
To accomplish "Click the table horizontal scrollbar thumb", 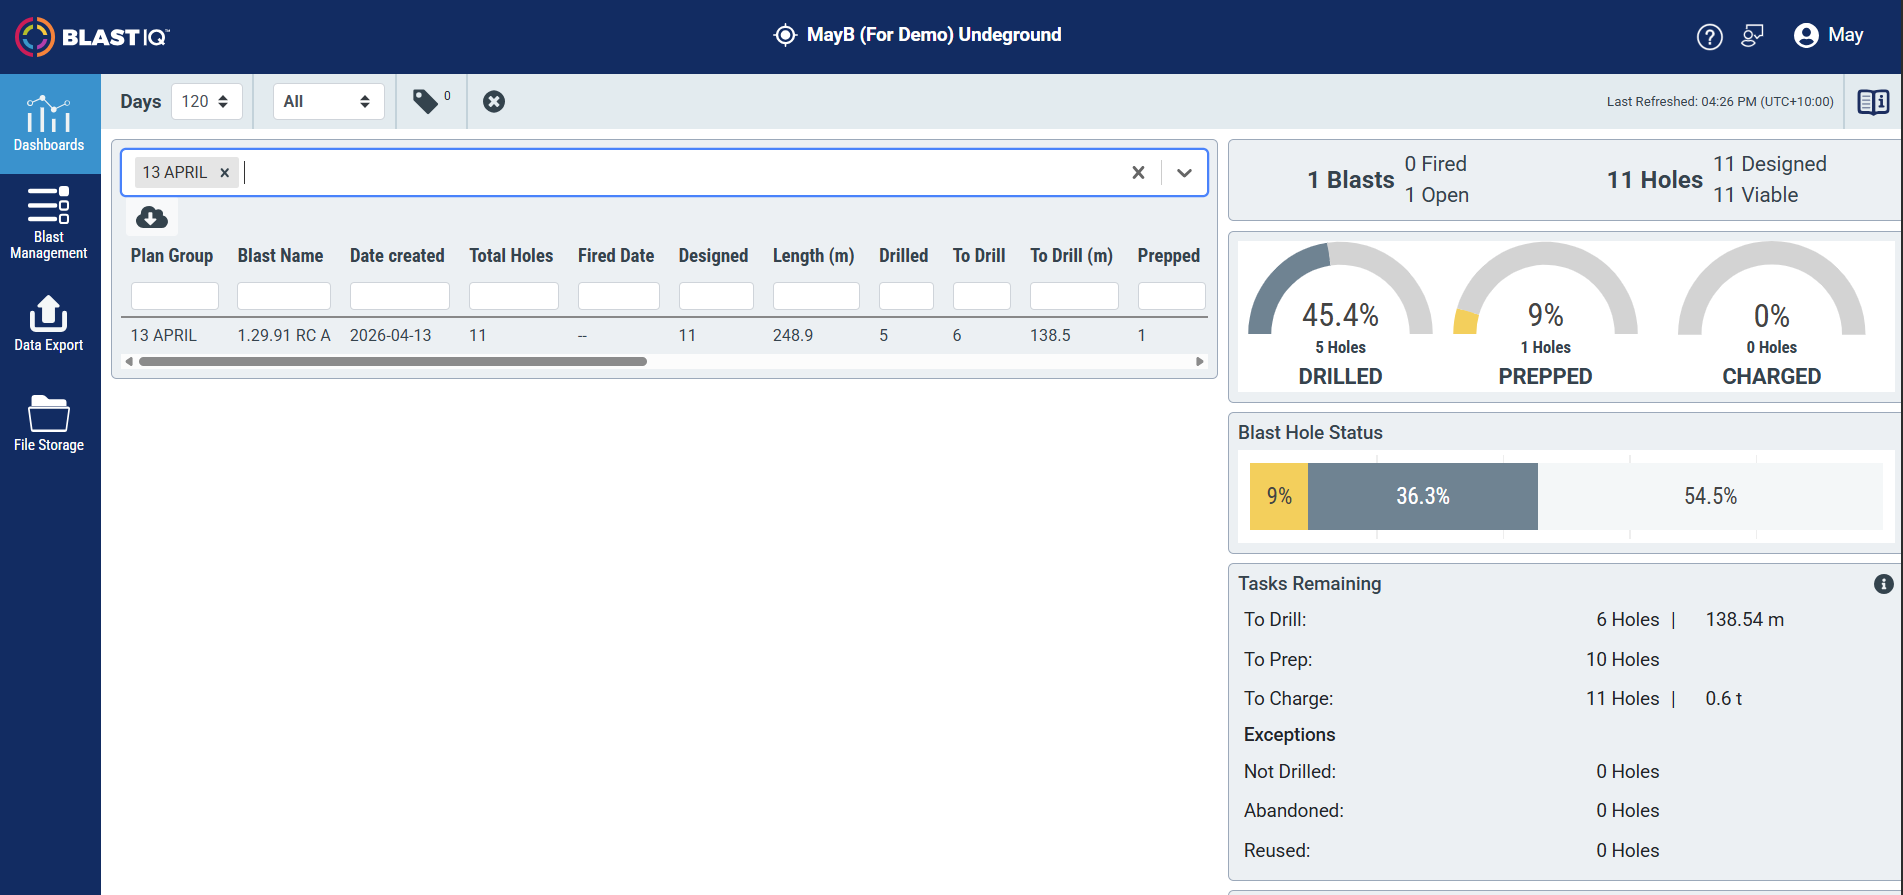I will tap(393, 361).
